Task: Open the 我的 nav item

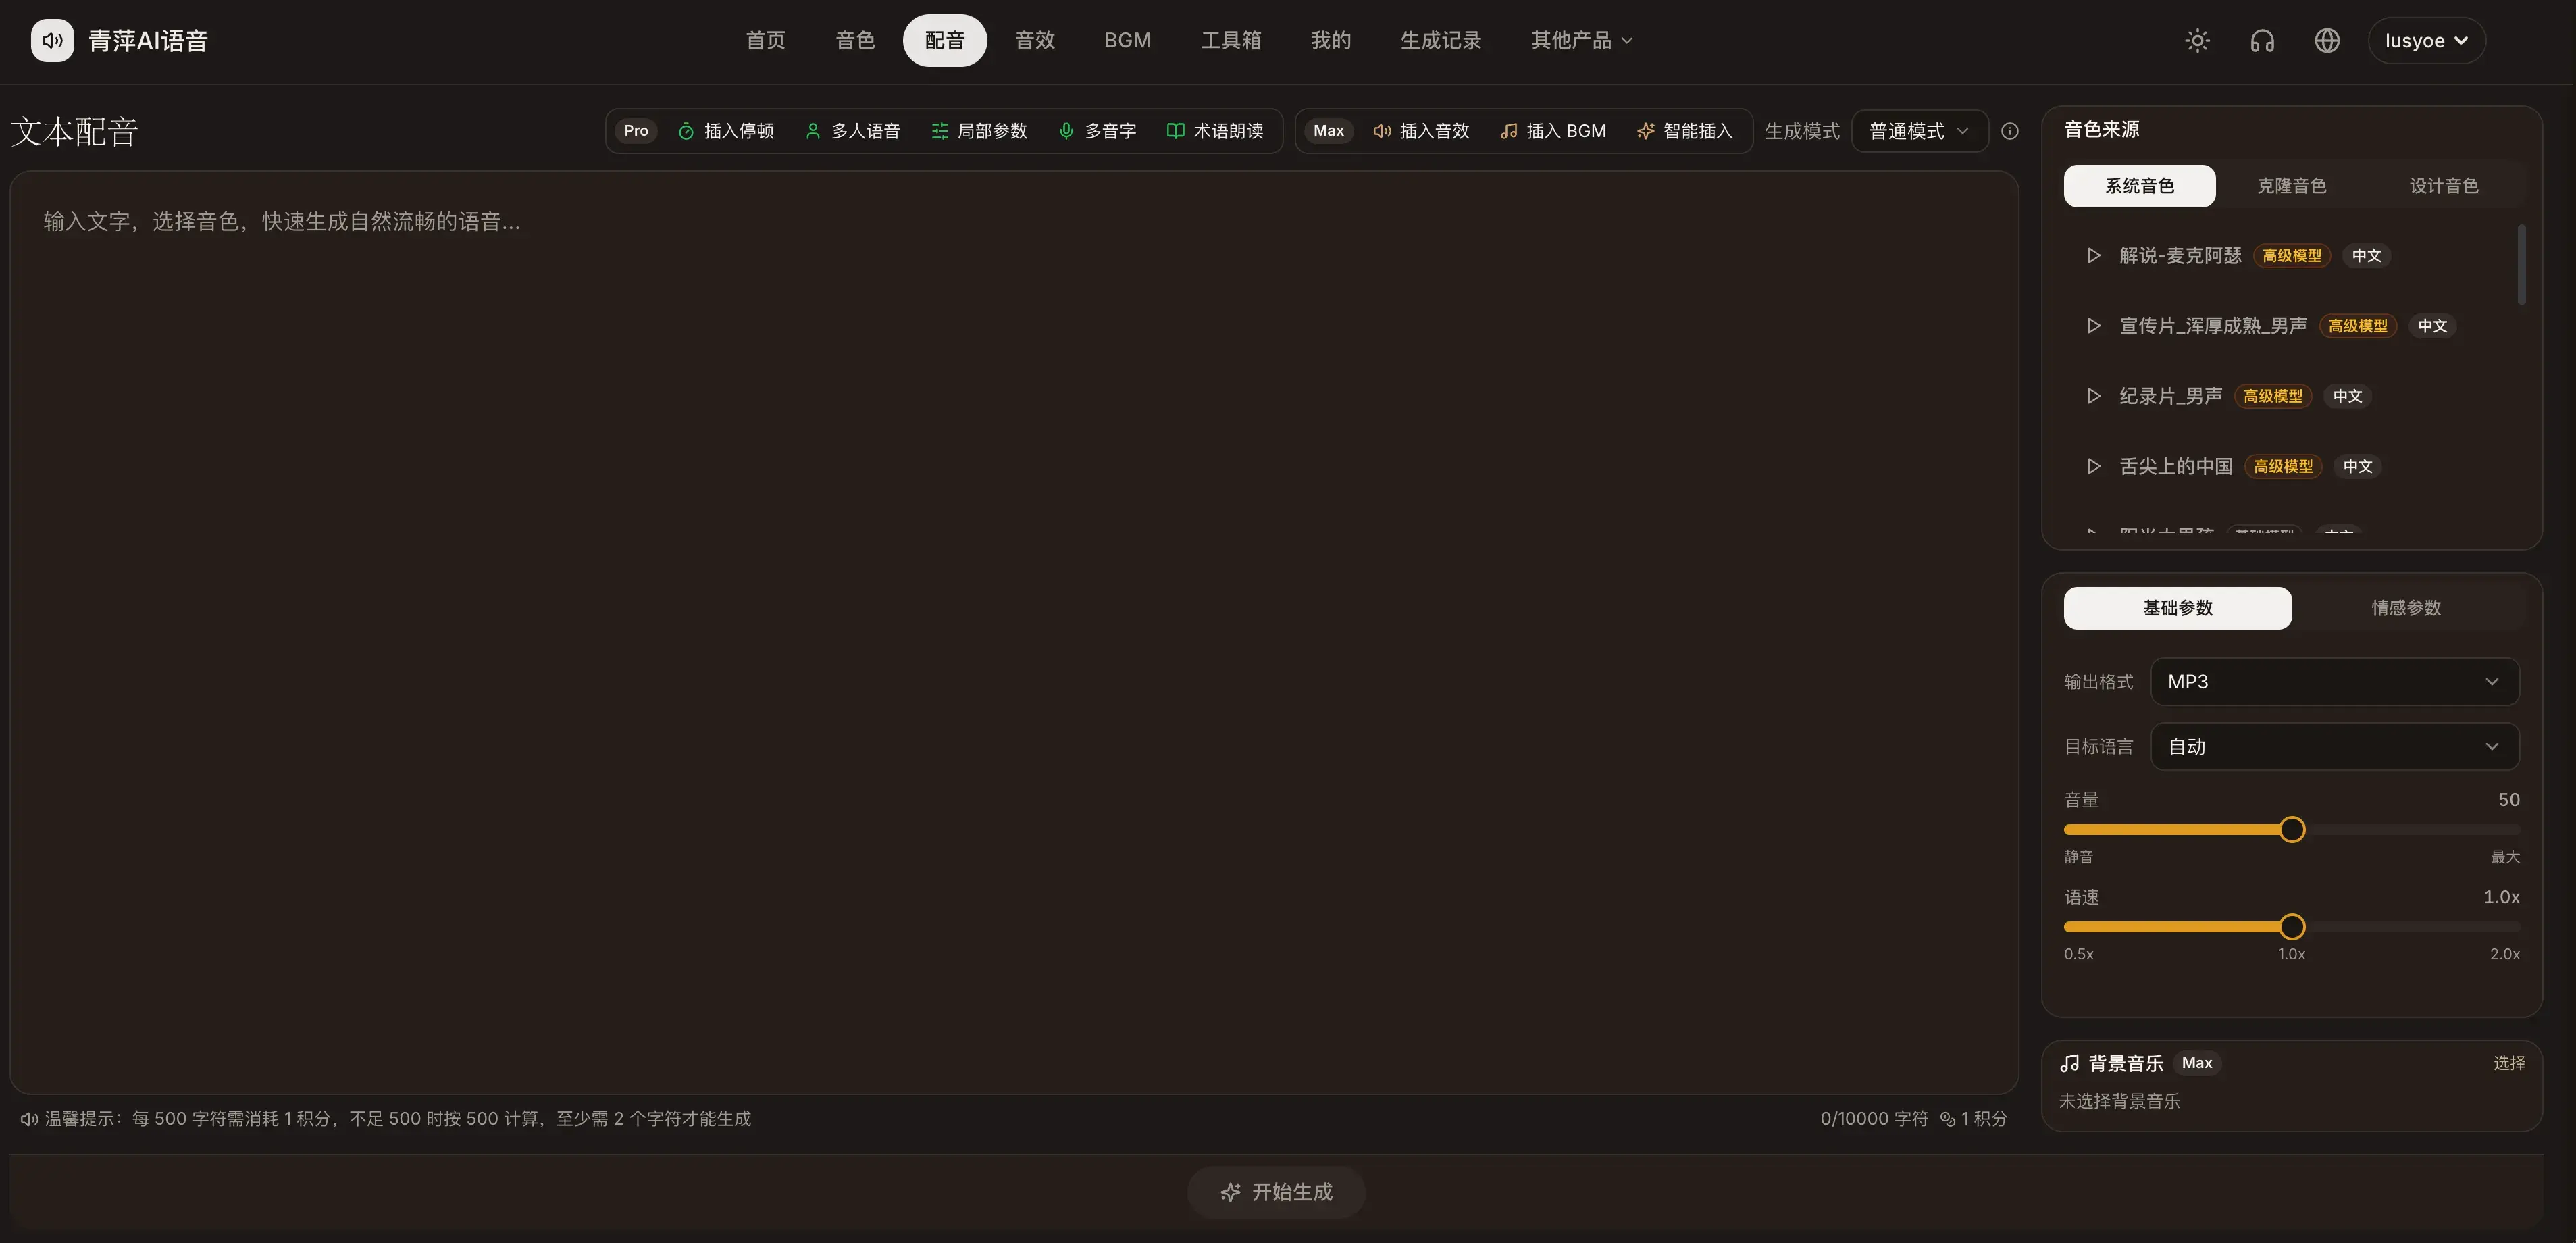Action: pos(1330,40)
